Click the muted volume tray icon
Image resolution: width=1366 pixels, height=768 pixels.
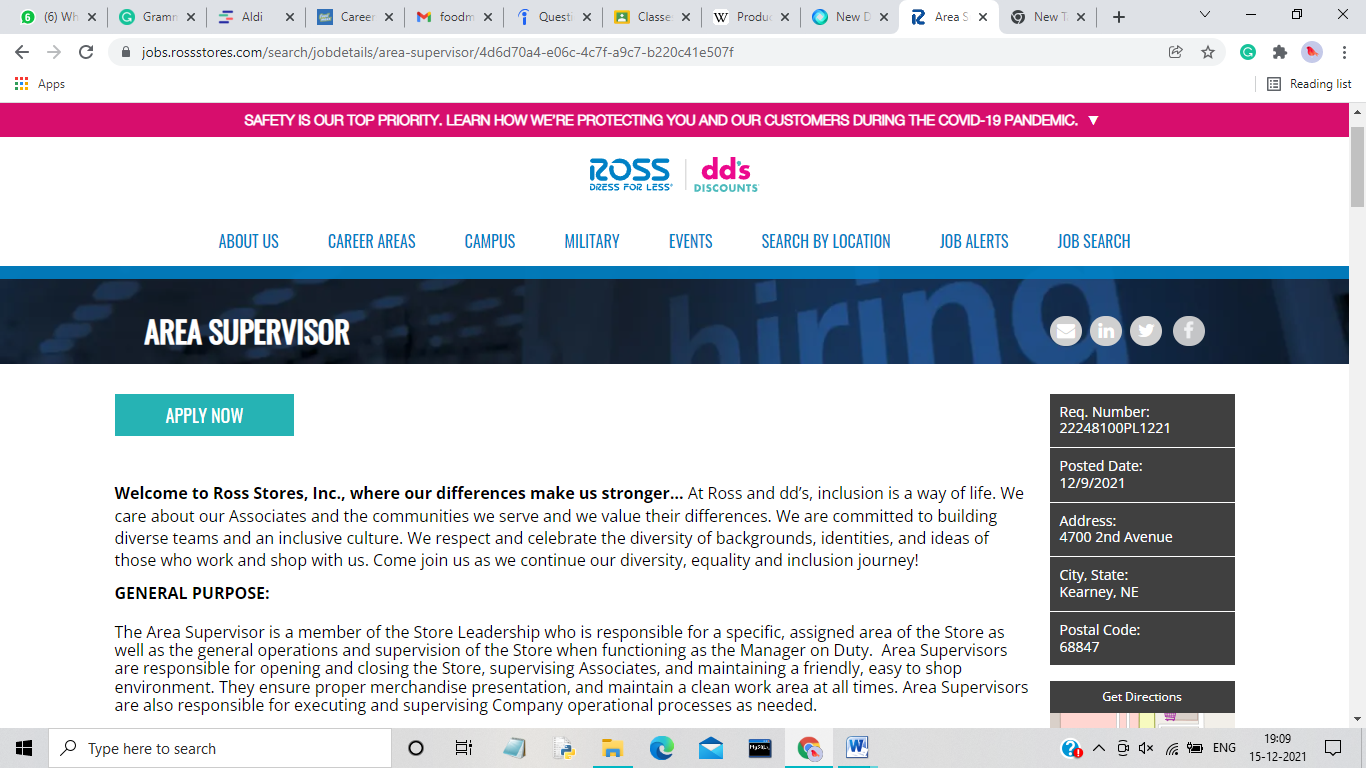(x=1146, y=748)
